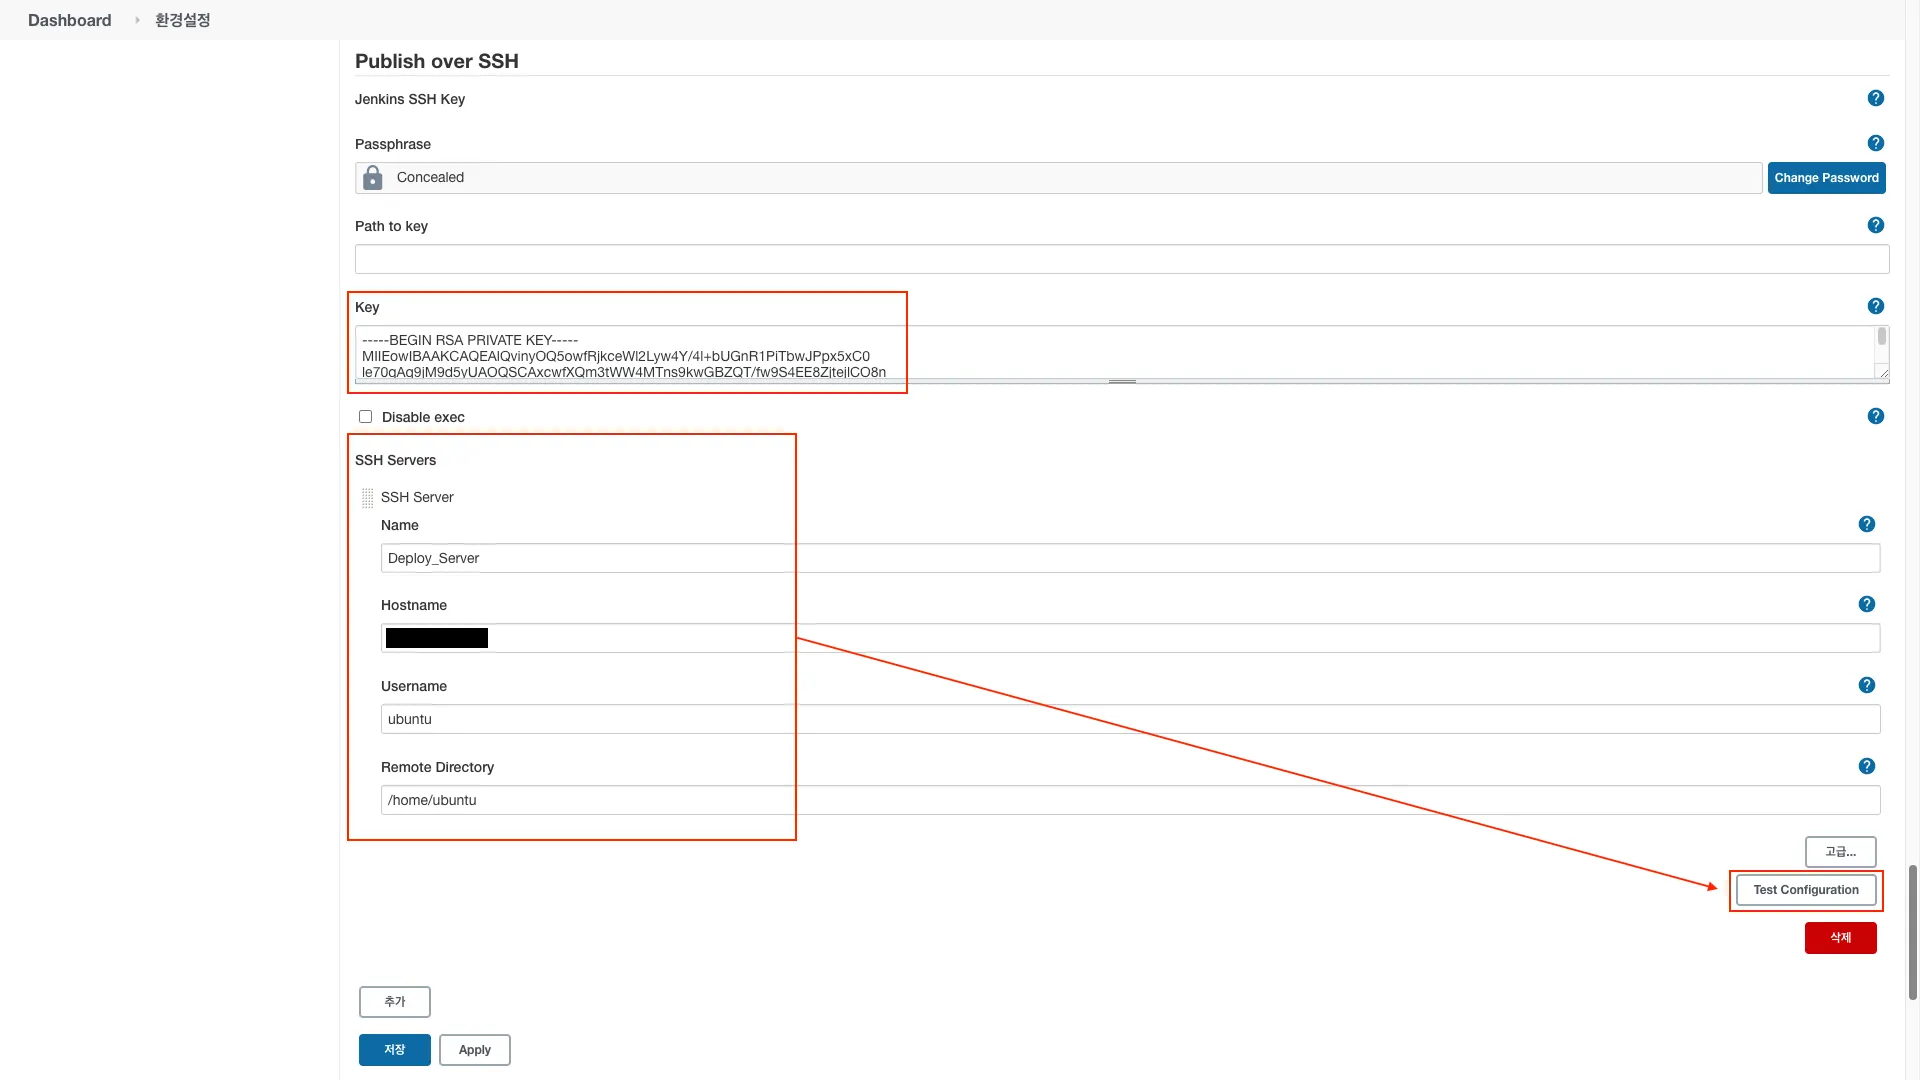The image size is (1920, 1080).
Task: Show help for SSH Server Name
Action: pos(1866,524)
